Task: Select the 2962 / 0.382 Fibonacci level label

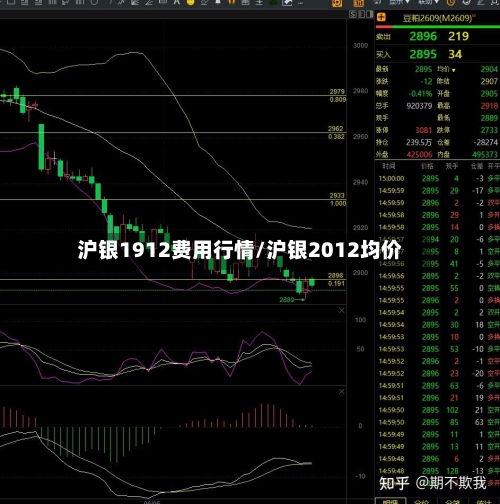Action: coord(336,132)
